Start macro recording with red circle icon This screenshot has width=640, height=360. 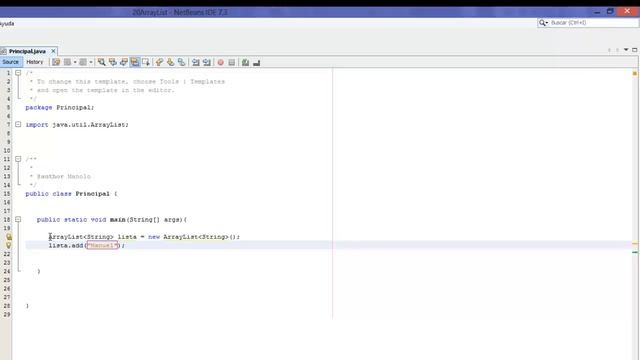(x=220, y=62)
